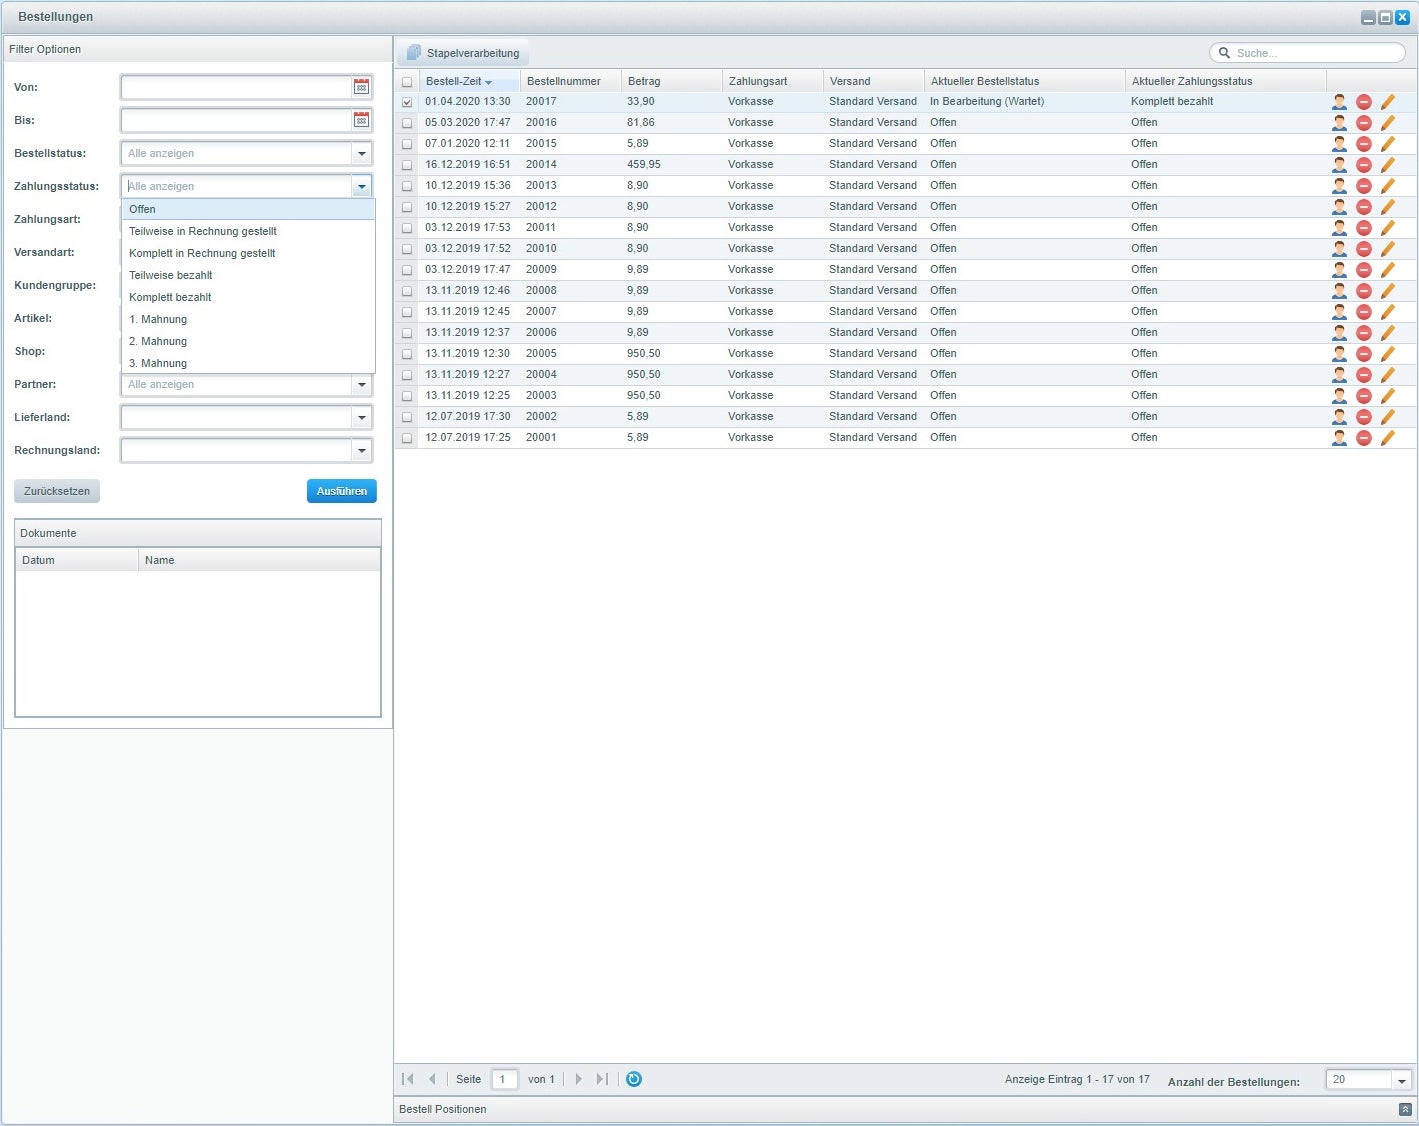Delete order 20007 with red icon
Screen dimensions: 1419x1126
pyautogui.click(x=1363, y=312)
